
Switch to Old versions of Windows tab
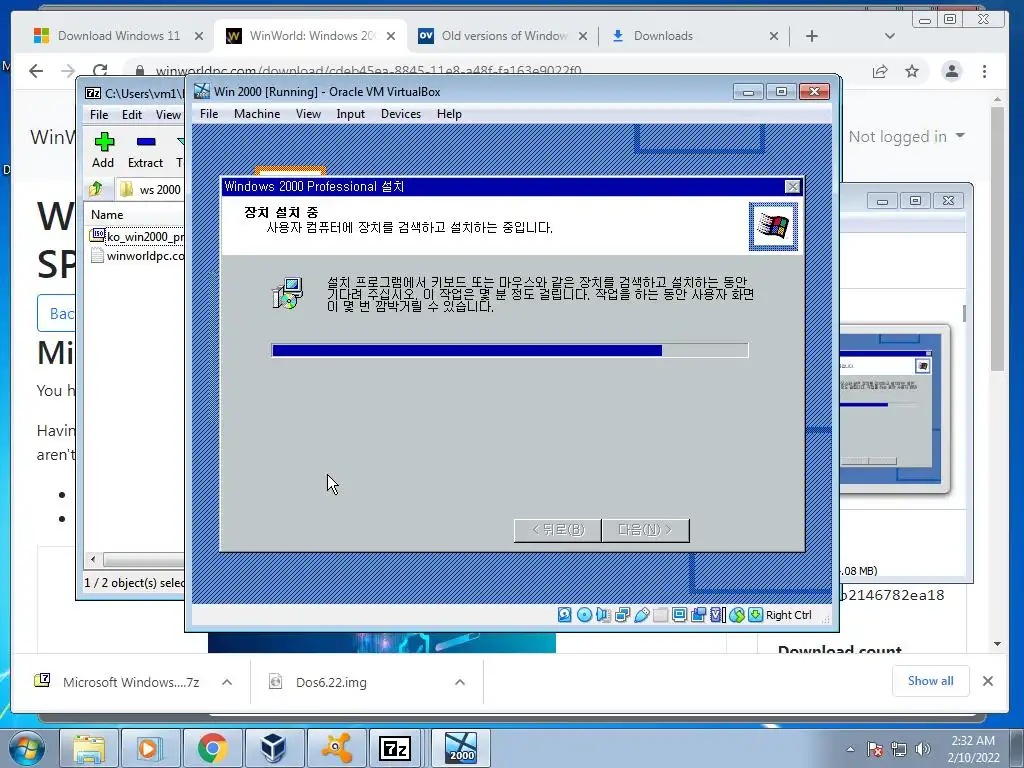coord(504,36)
